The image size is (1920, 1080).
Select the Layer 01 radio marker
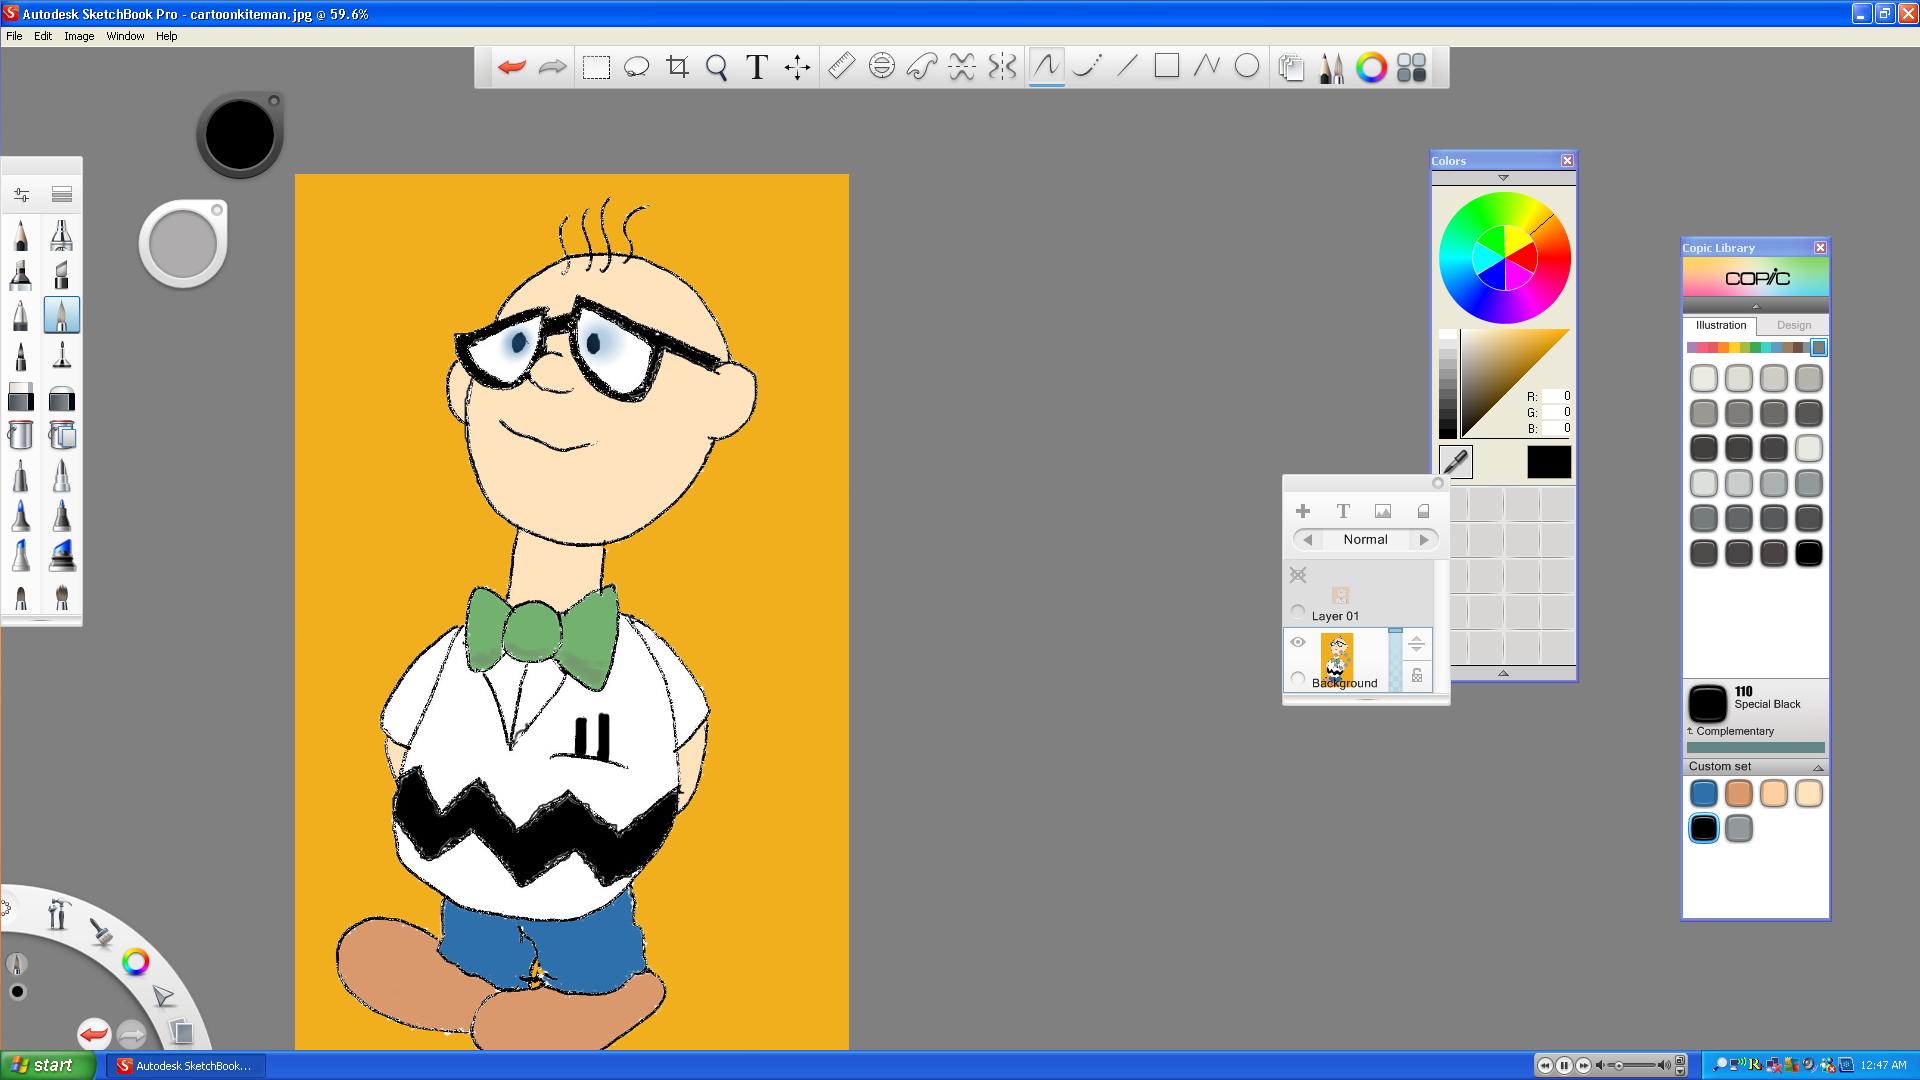(1298, 612)
